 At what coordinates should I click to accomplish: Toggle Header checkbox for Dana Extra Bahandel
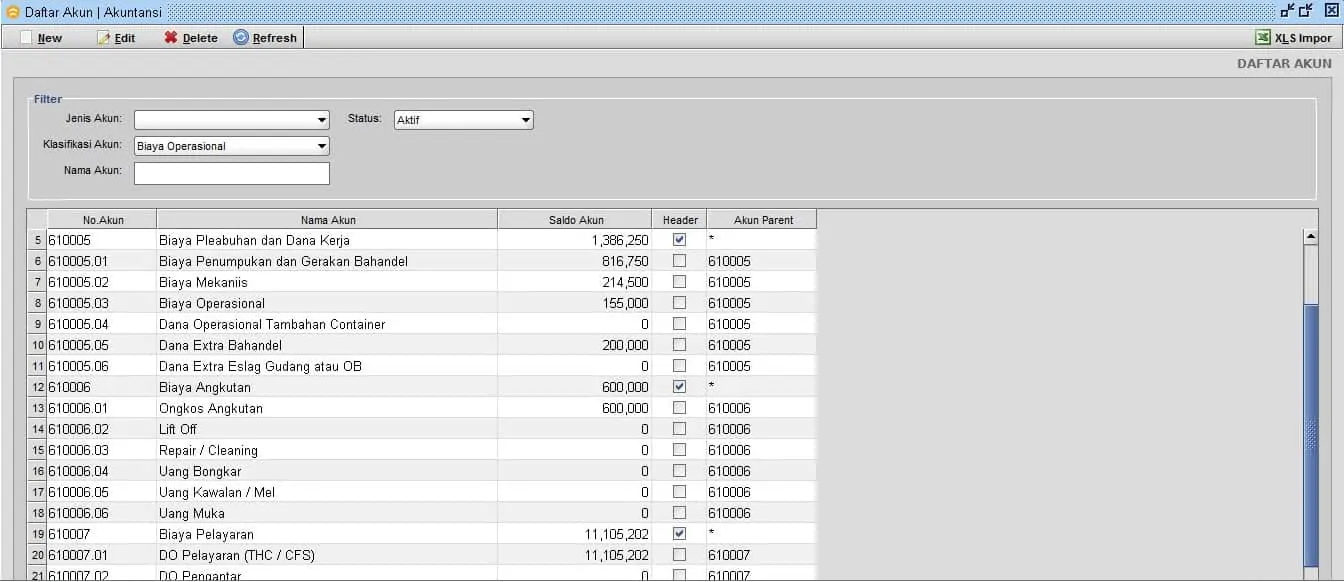(x=679, y=345)
